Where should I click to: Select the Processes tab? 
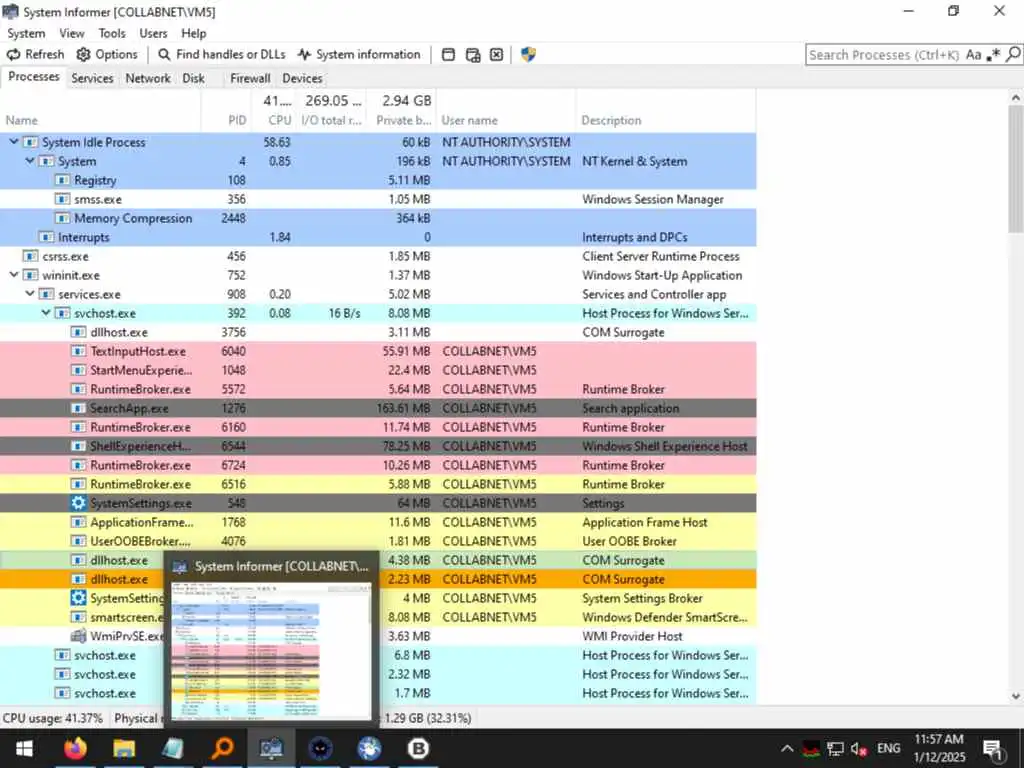33,77
